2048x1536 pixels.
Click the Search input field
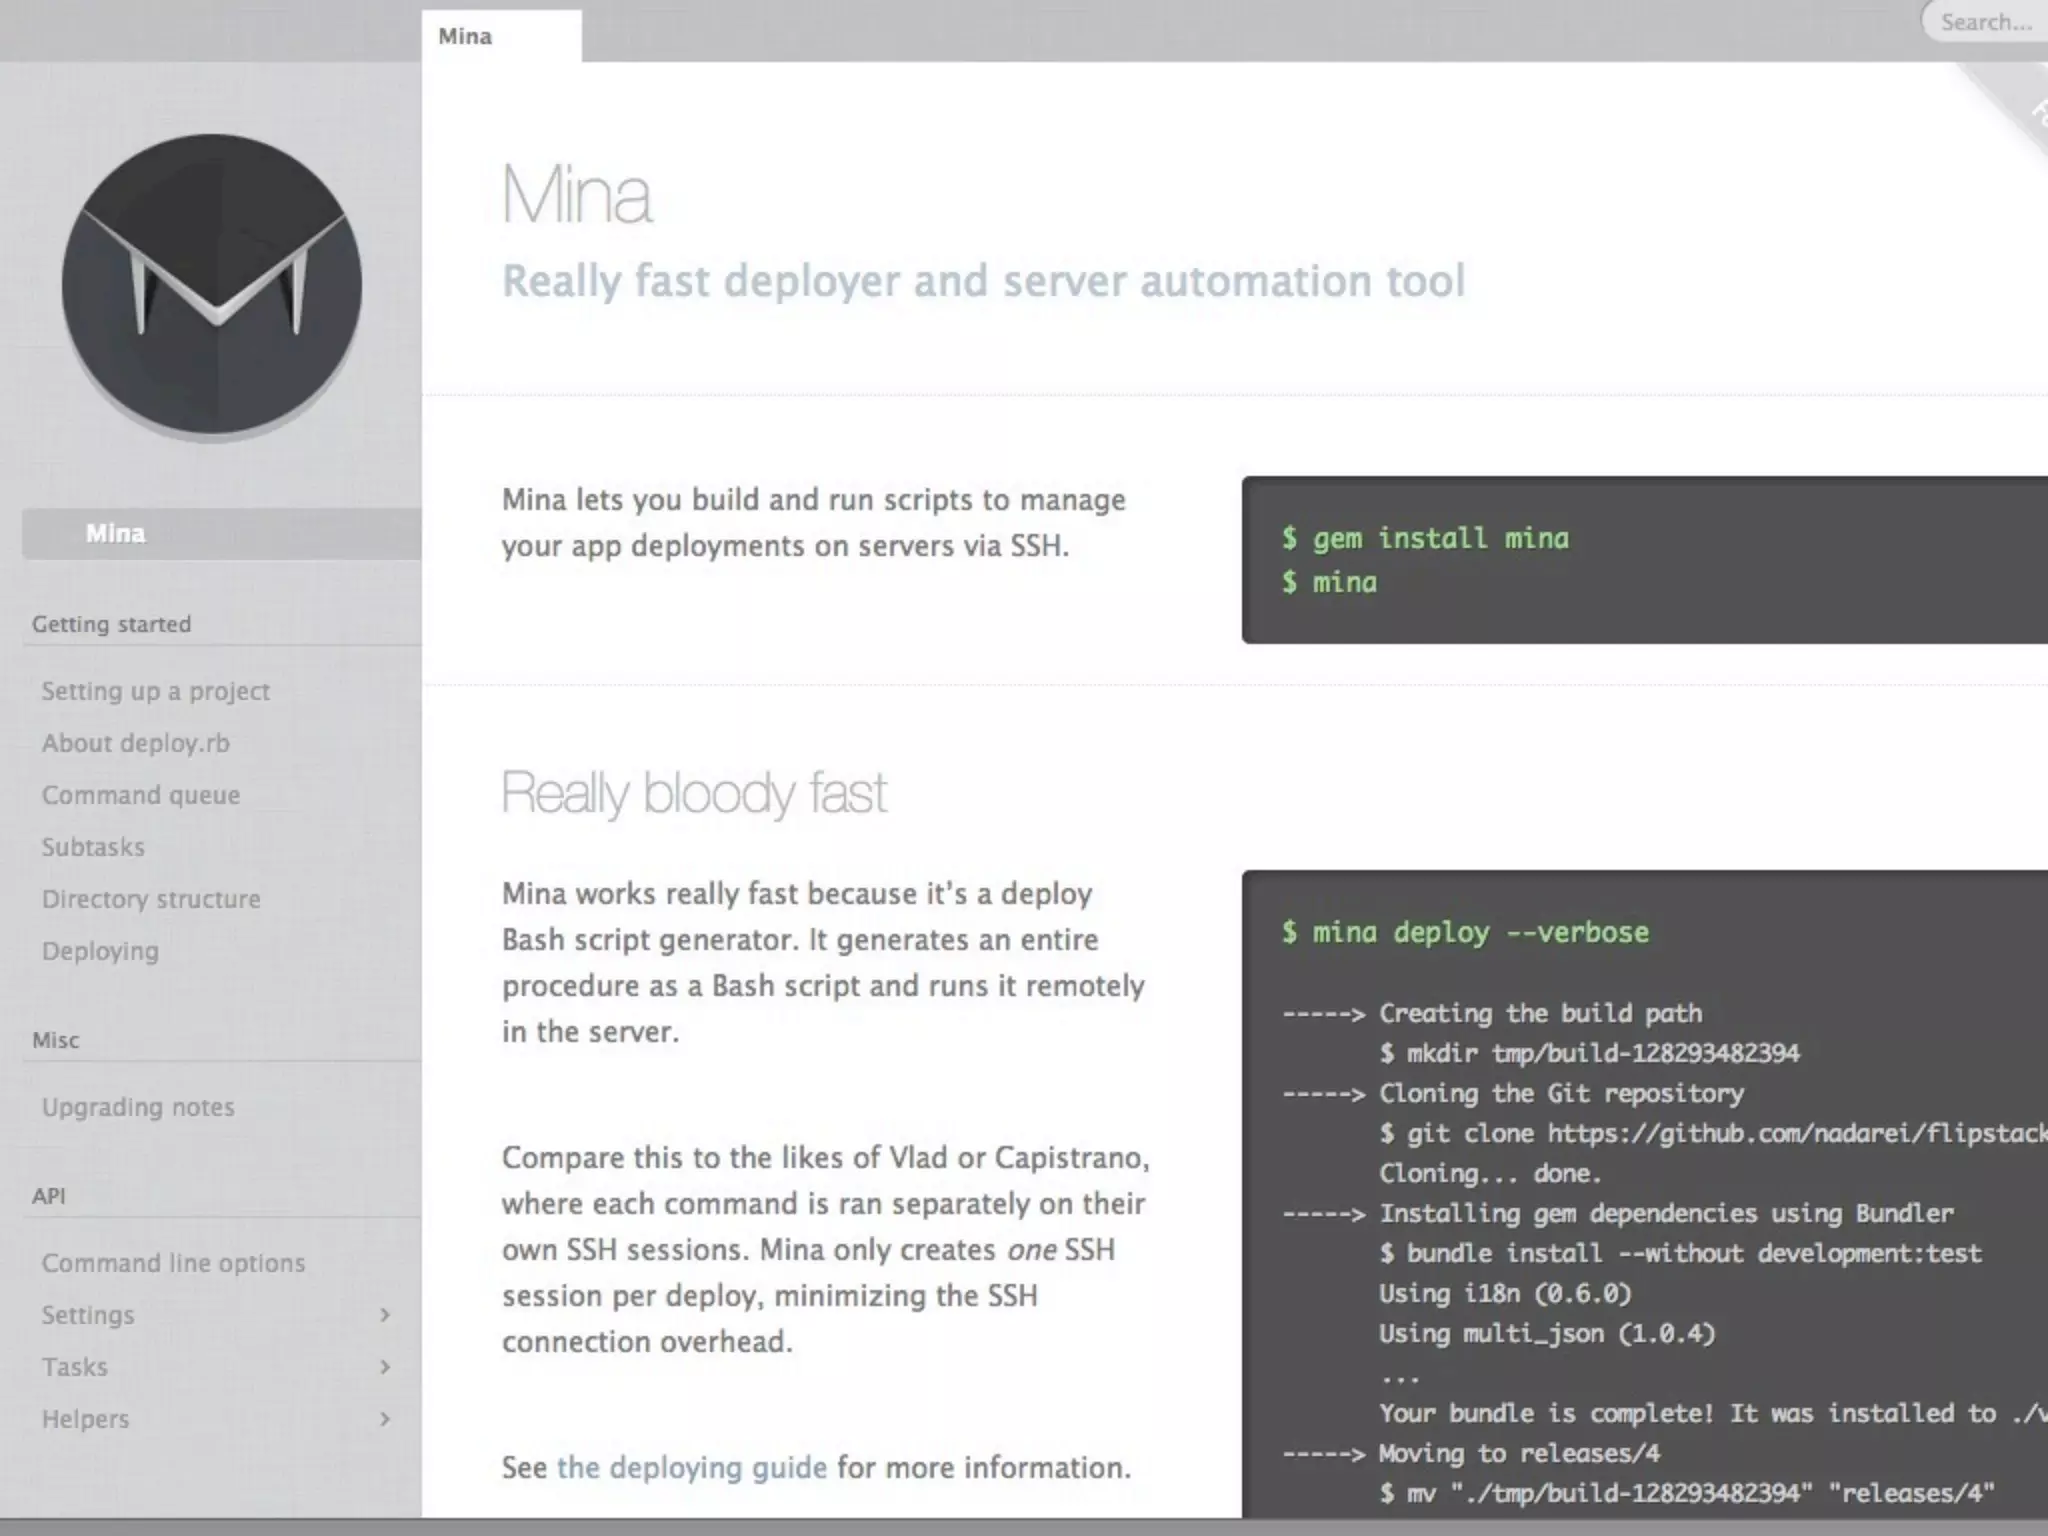pos(1985,22)
